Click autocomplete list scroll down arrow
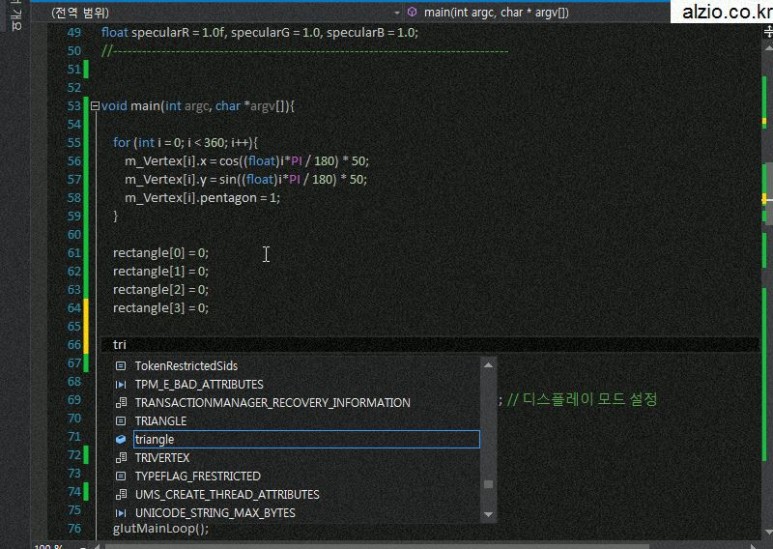 (x=488, y=514)
